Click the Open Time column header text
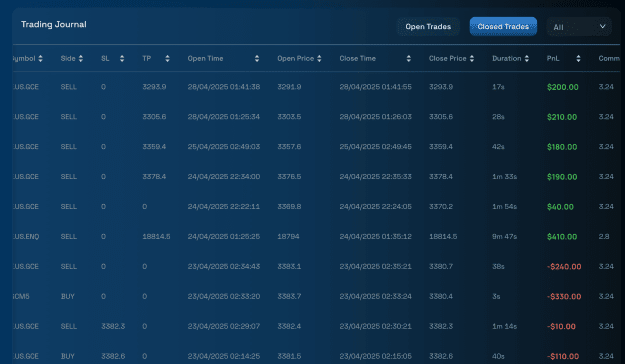625x364 pixels. (205, 59)
